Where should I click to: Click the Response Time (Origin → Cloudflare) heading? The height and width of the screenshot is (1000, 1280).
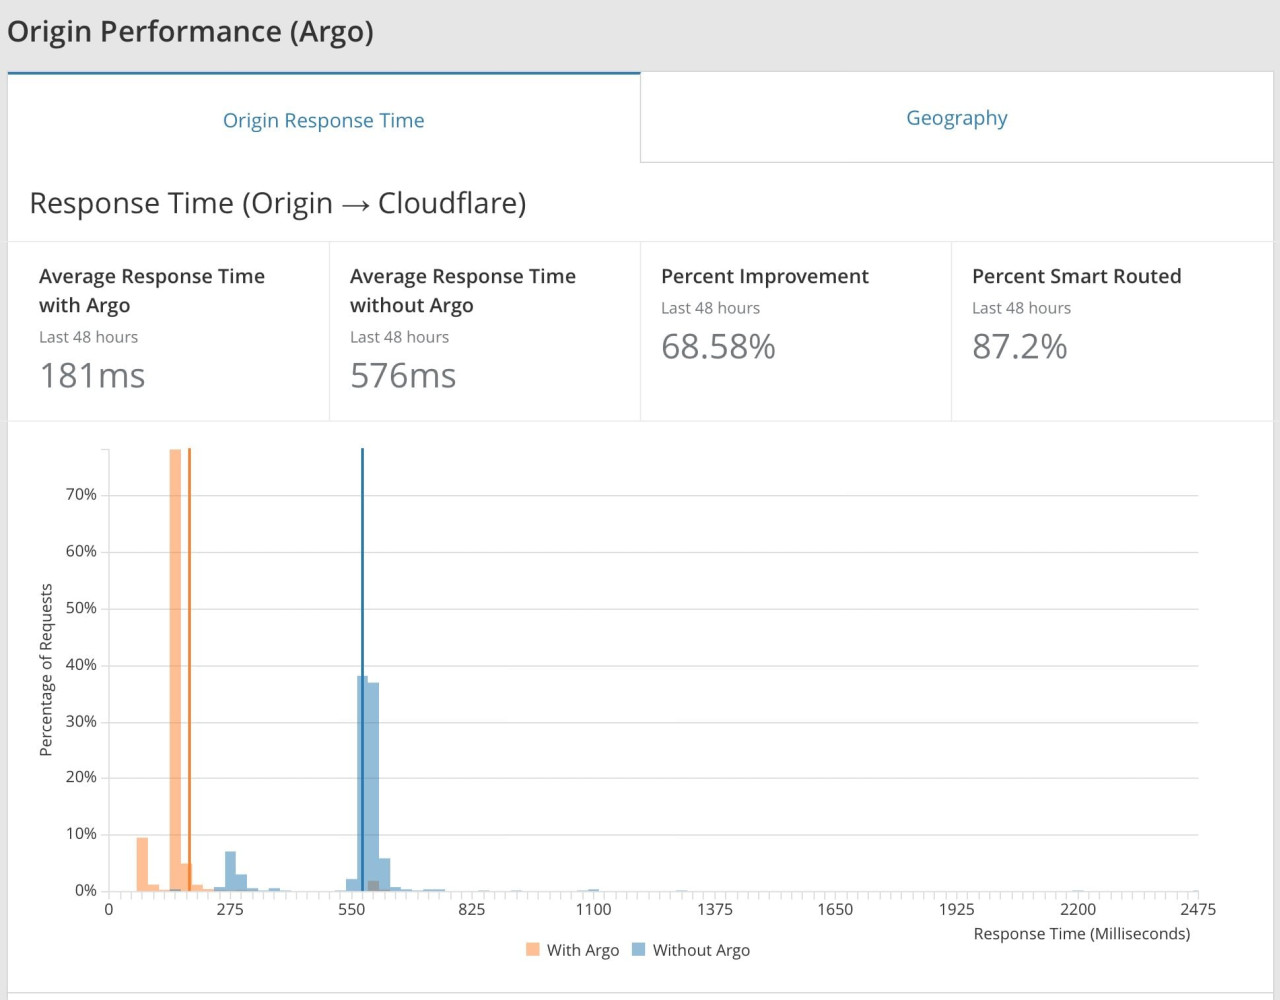(278, 203)
